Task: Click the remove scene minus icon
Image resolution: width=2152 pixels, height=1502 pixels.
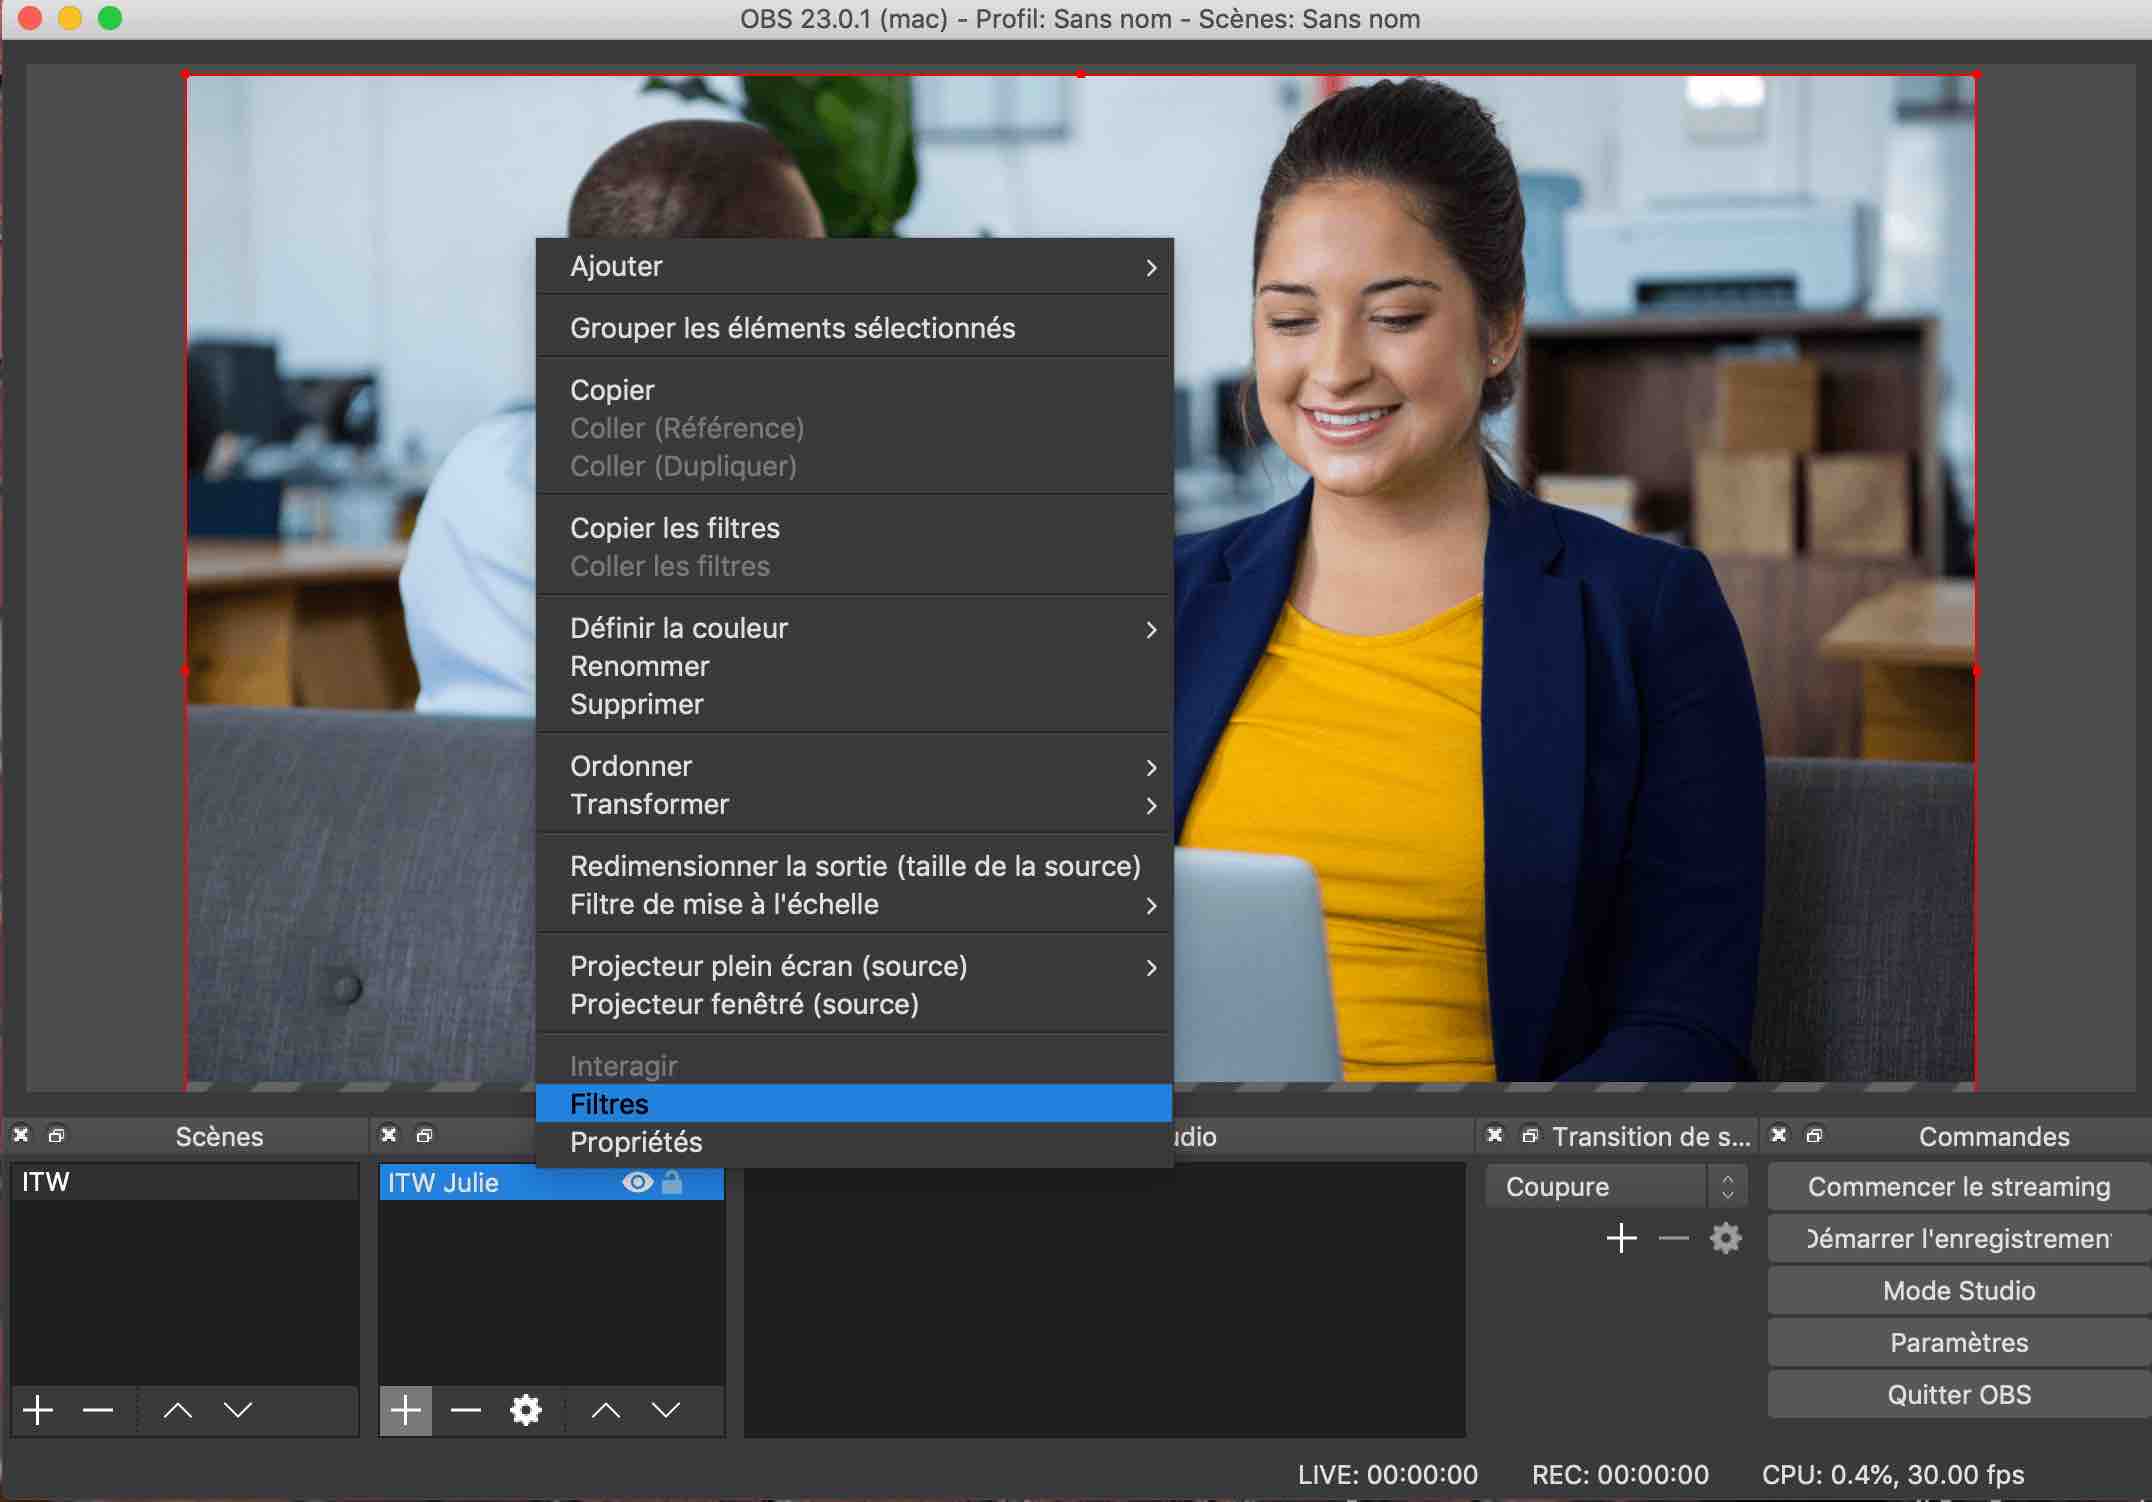Action: click(98, 1410)
